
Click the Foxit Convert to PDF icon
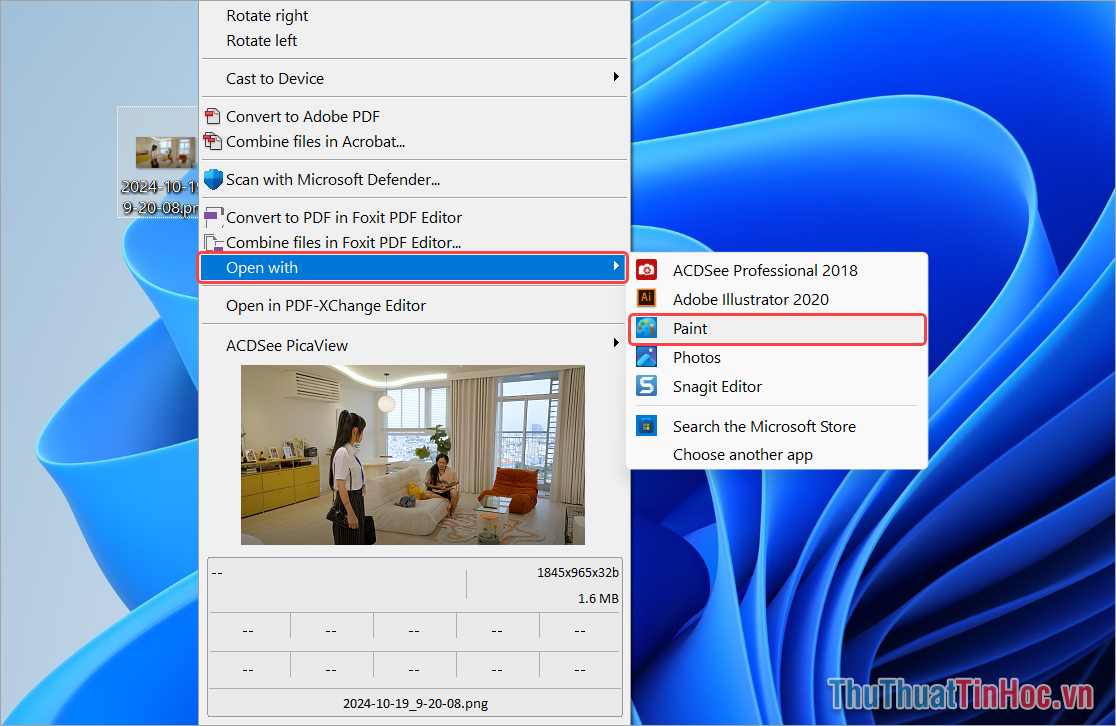[x=213, y=217]
